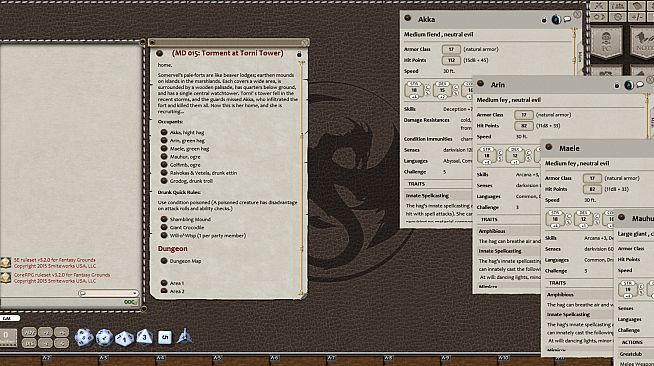The width and height of the screenshot is (654, 366).
Task: Open the +/- modifiers toolbar button
Action: click(x=636, y=17)
